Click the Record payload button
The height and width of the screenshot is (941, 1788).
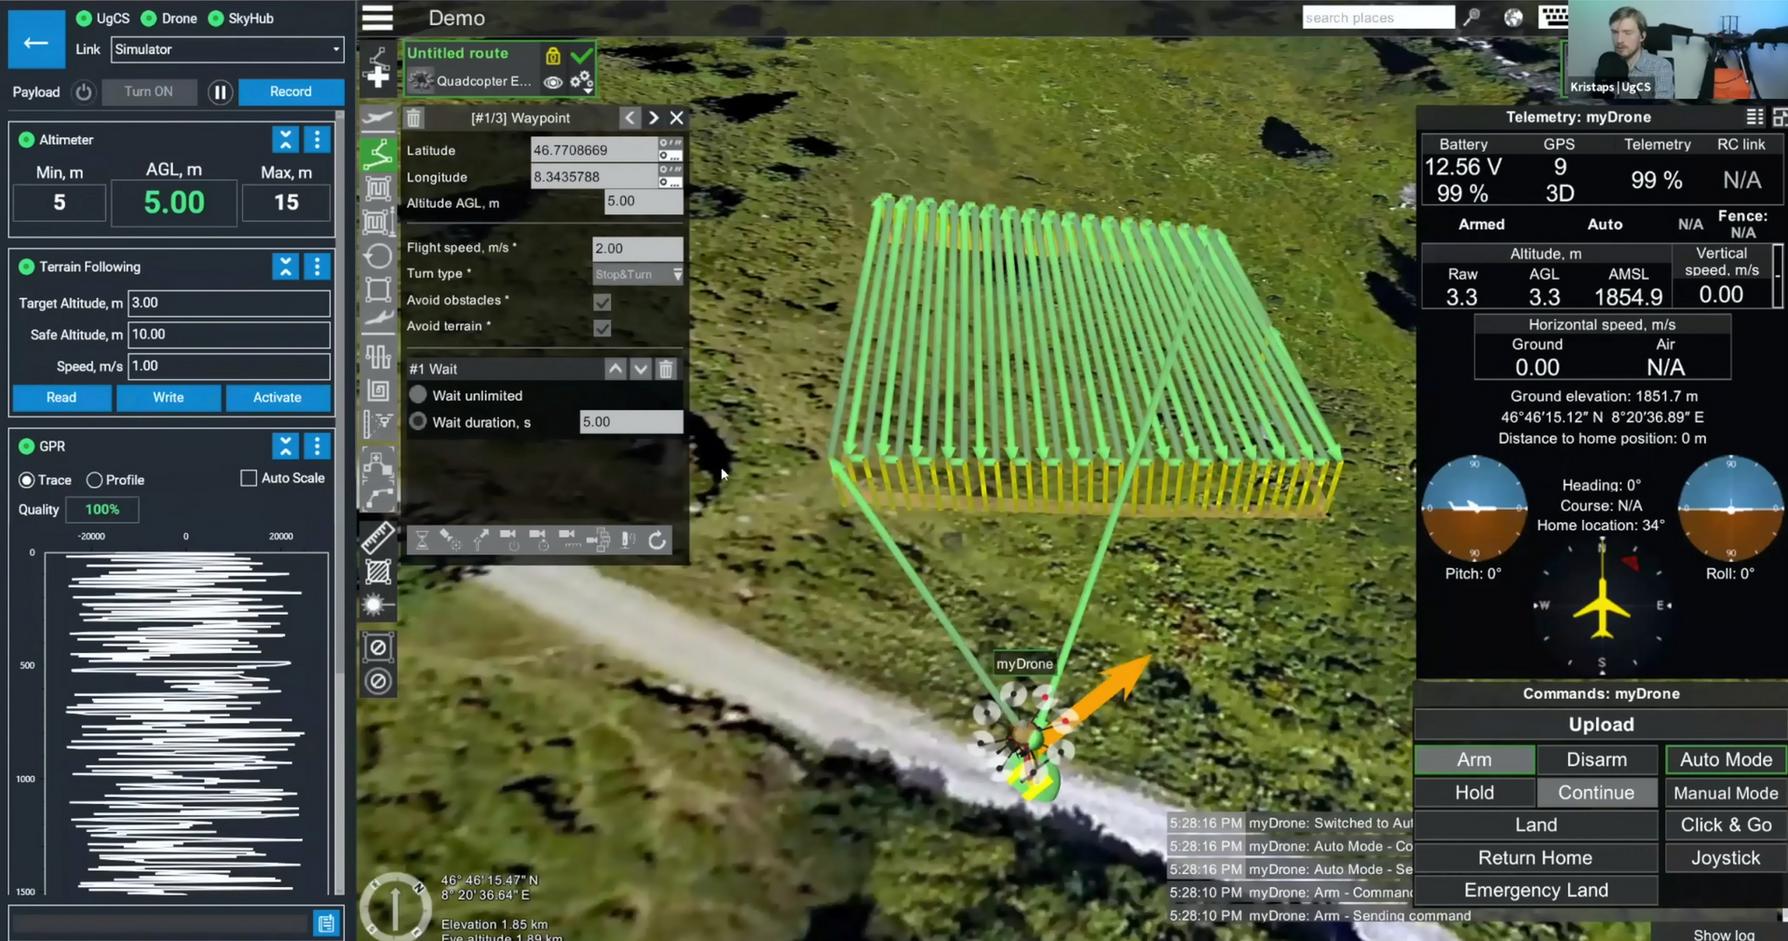291,92
